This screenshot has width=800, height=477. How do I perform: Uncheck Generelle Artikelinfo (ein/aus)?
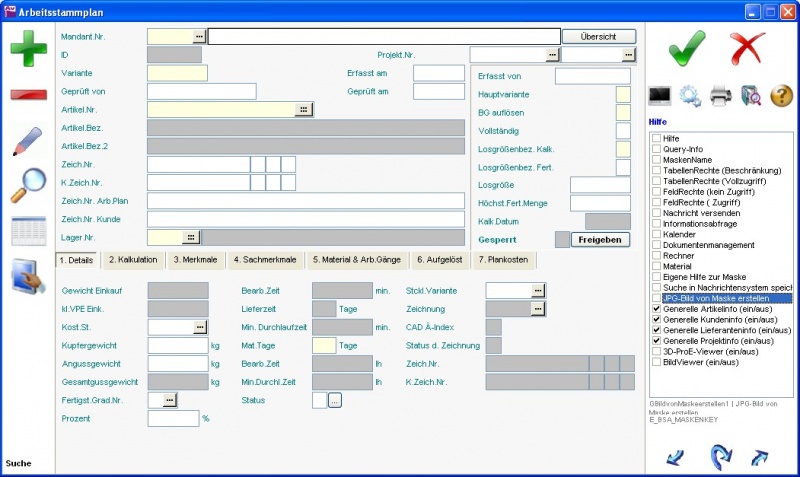(656, 310)
